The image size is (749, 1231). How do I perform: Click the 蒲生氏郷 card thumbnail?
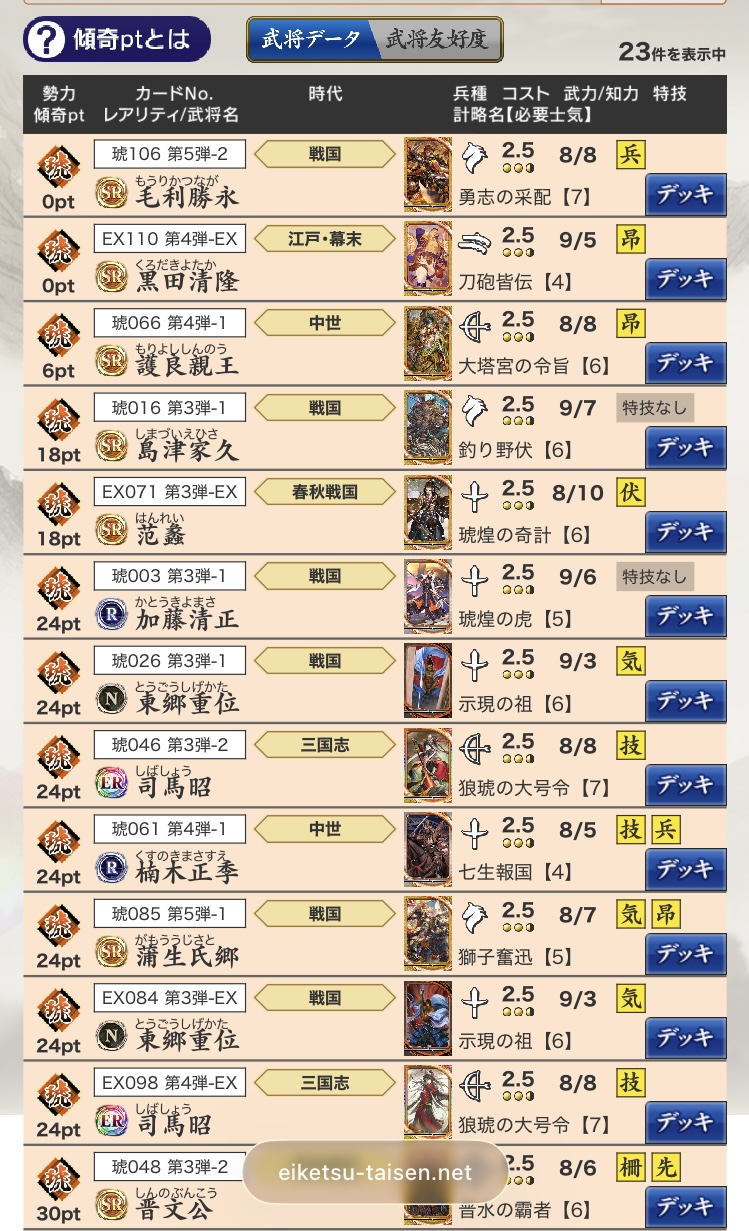pos(428,933)
